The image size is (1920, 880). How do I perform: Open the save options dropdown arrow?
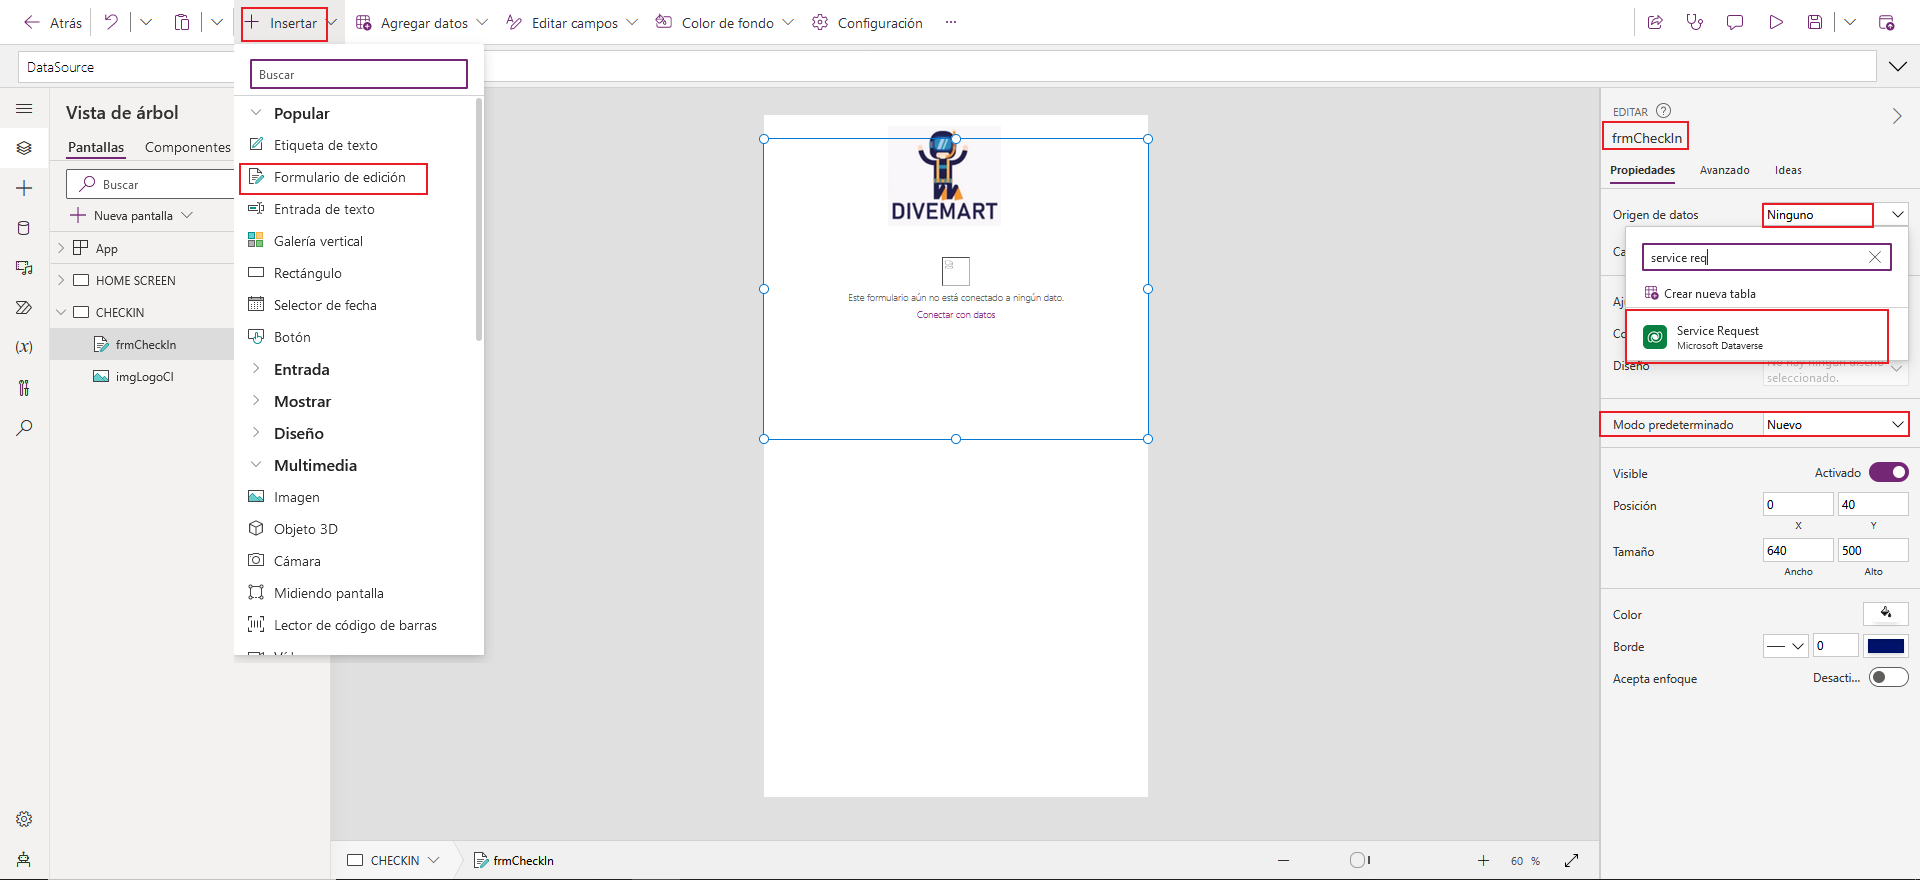pos(1850,22)
